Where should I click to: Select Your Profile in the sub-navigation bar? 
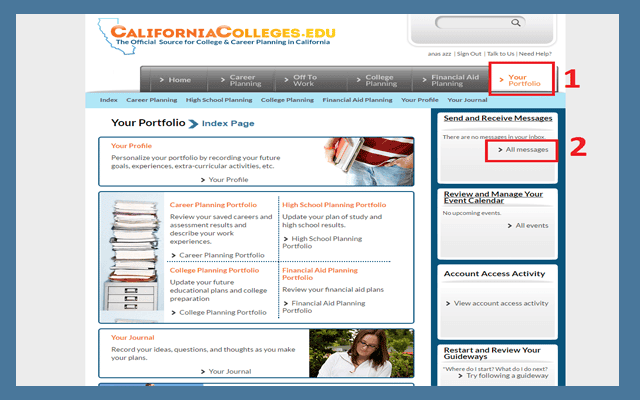(x=420, y=100)
